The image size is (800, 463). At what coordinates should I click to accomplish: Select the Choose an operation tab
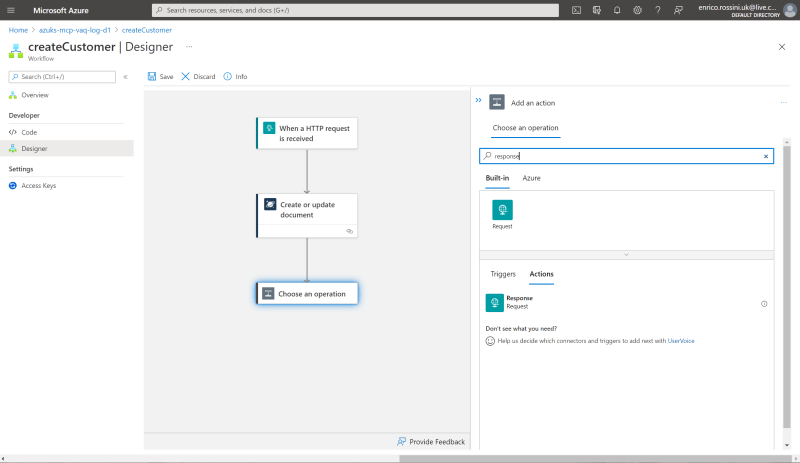click(525, 128)
